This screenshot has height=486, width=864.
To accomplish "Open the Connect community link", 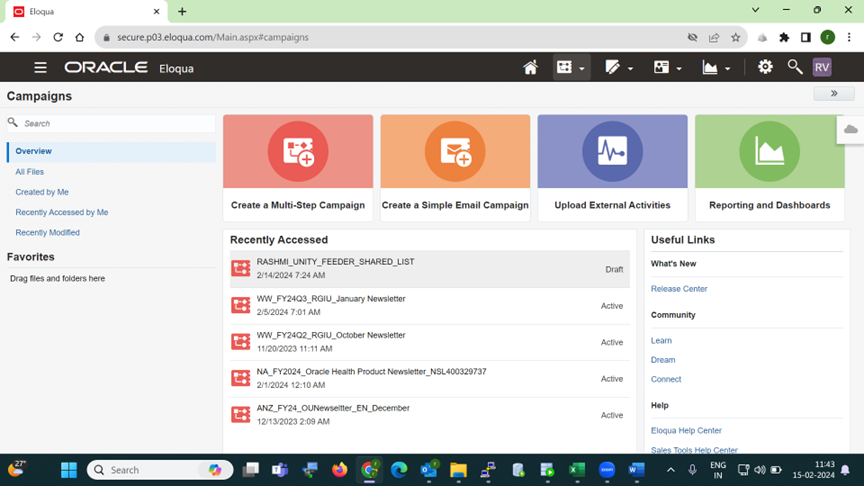I will (666, 379).
